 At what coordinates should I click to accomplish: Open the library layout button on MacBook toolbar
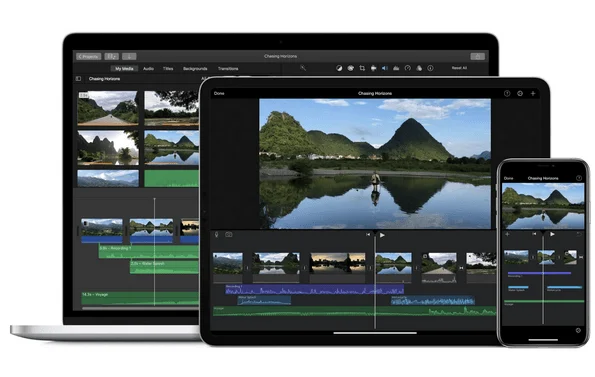112,57
